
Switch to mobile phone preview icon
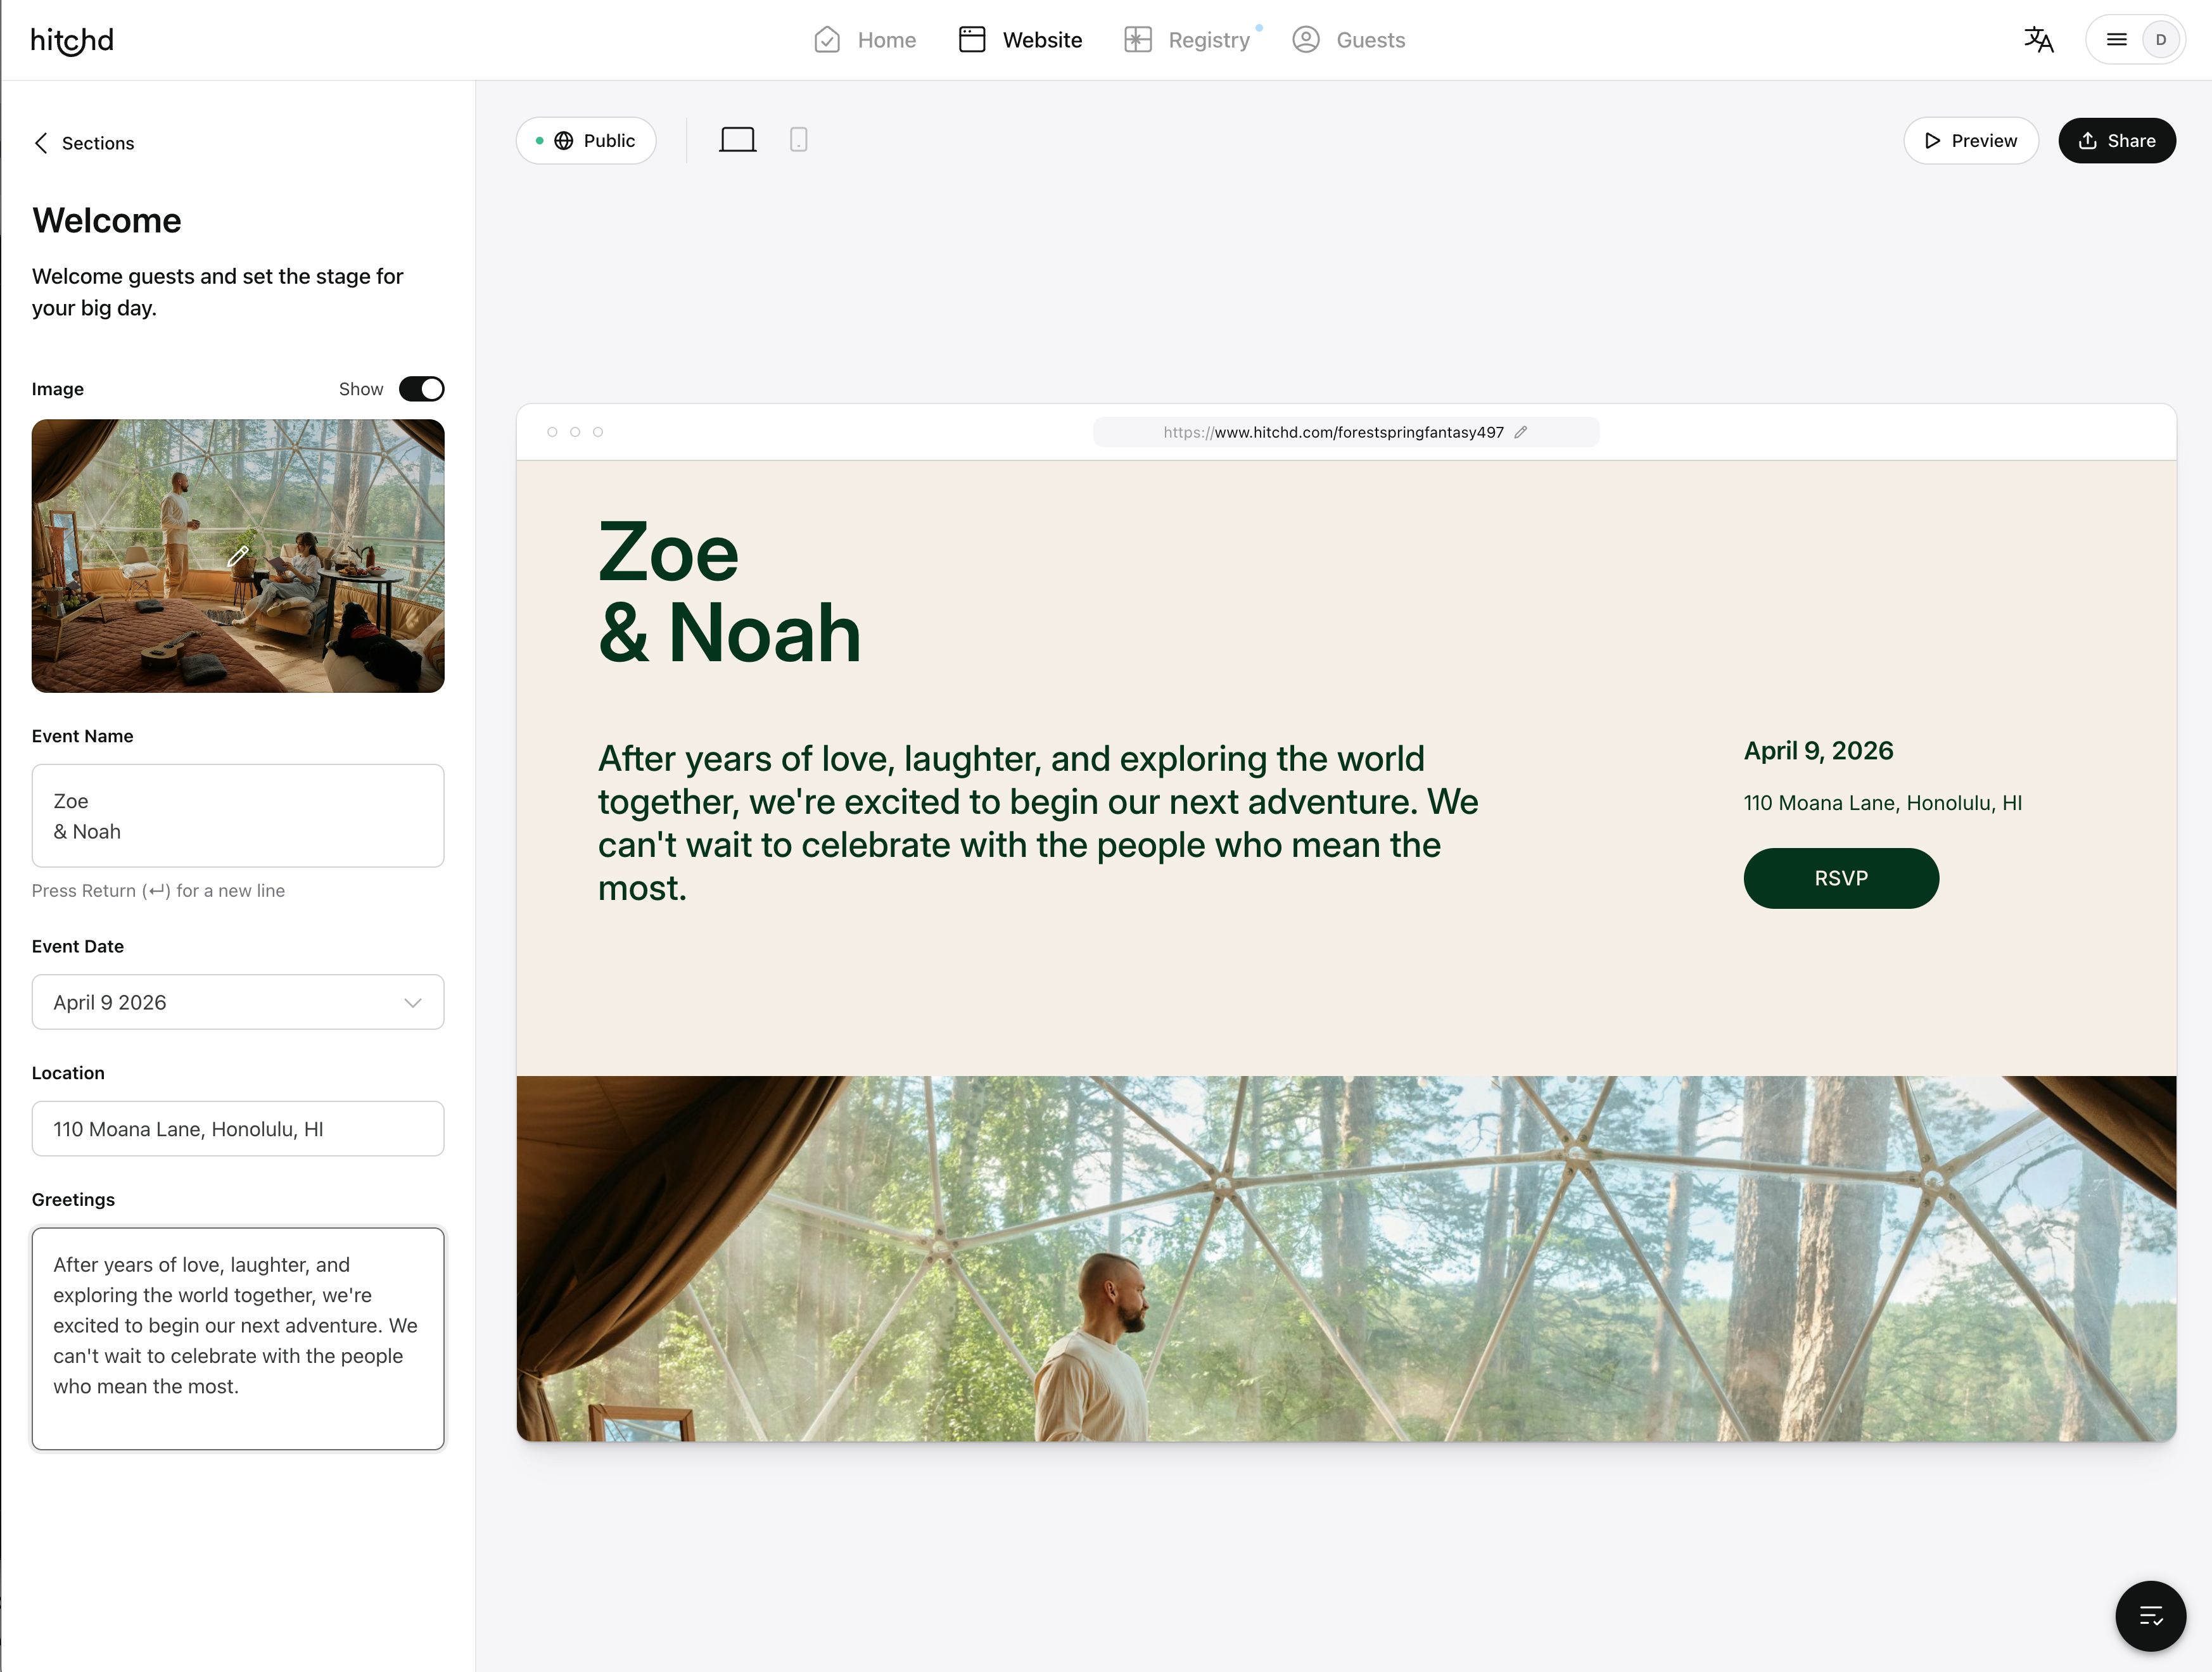798,140
